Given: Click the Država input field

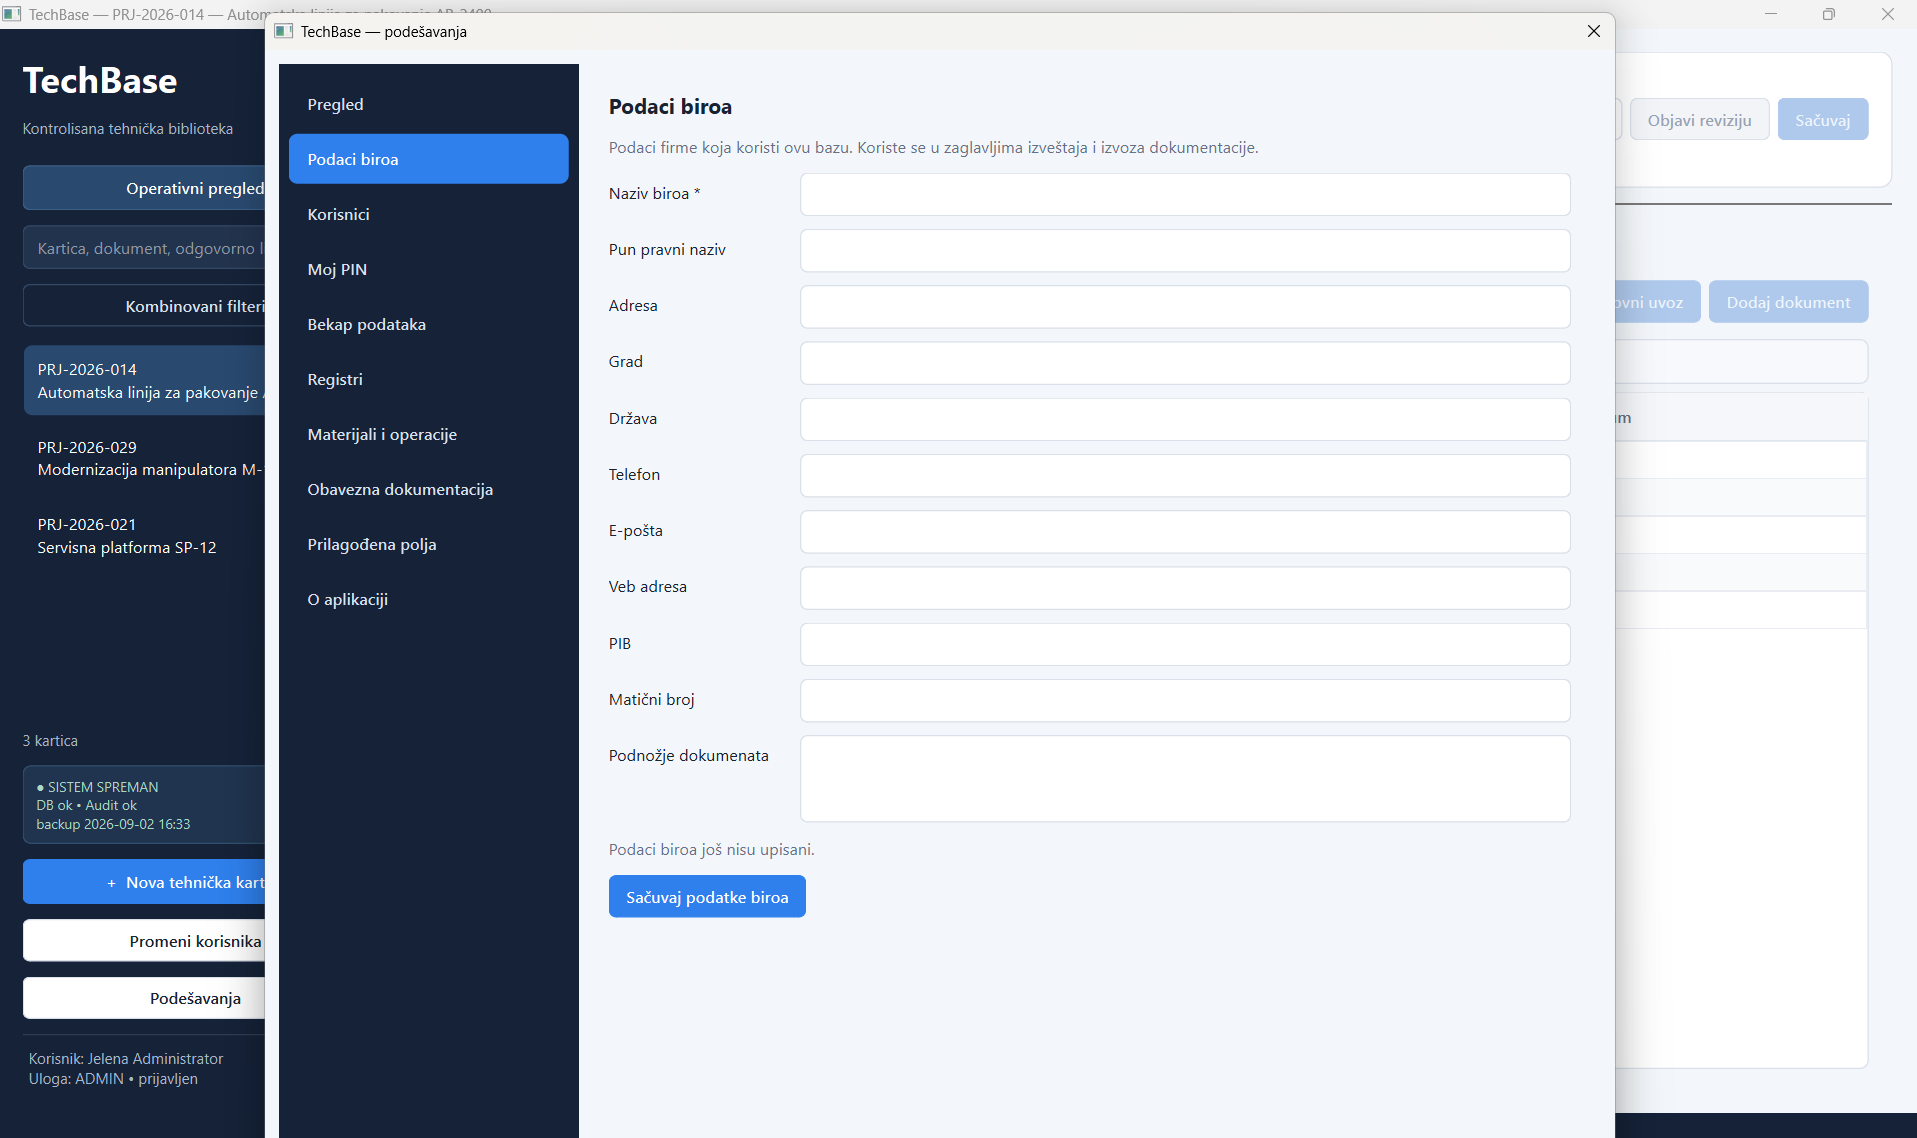Looking at the screenshot, I should coord(1185,419).
